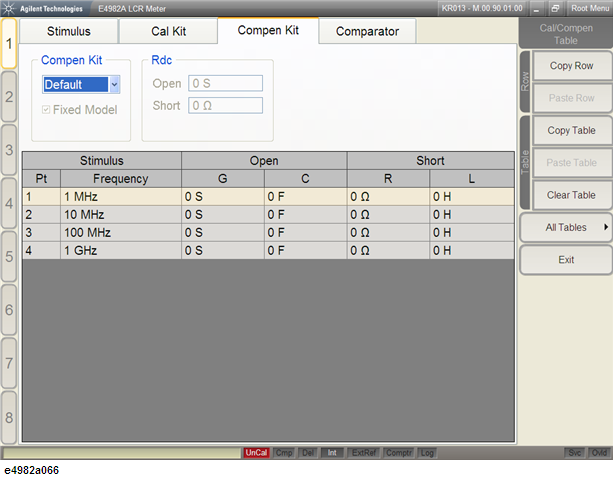Switch to the Cal Kit tab

(x=168, y=31)
